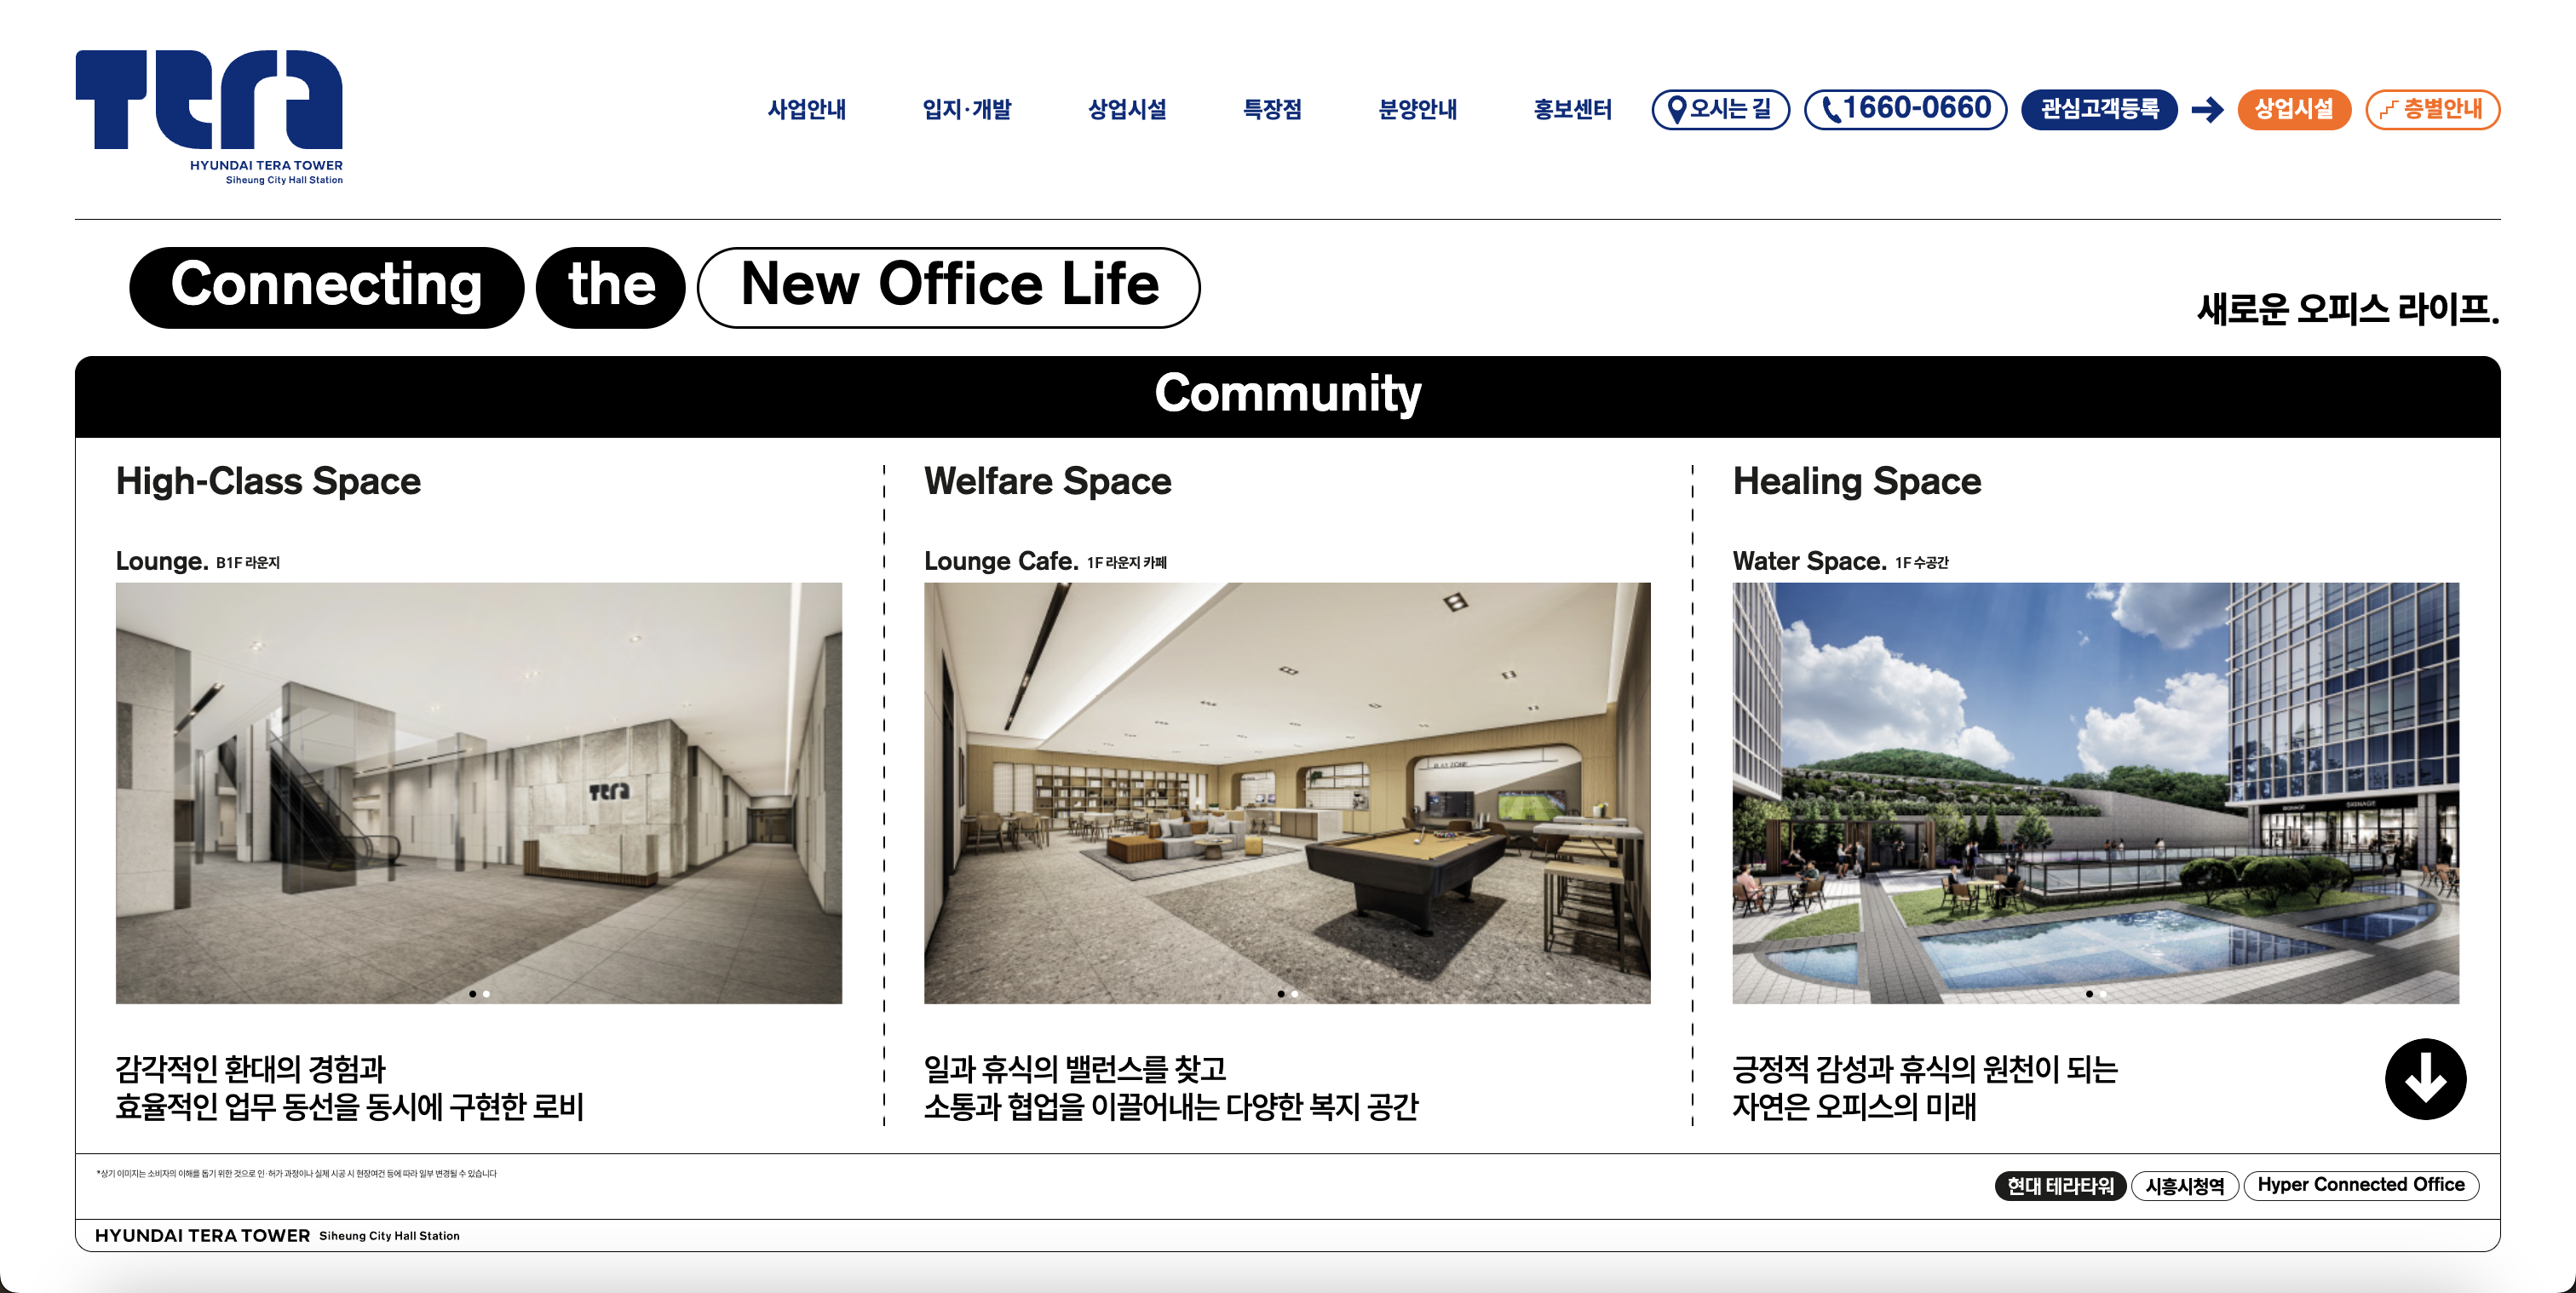Click the orange 상업시설 pill button
Screen dimensions: 2576x1293
click(2293, 109)
